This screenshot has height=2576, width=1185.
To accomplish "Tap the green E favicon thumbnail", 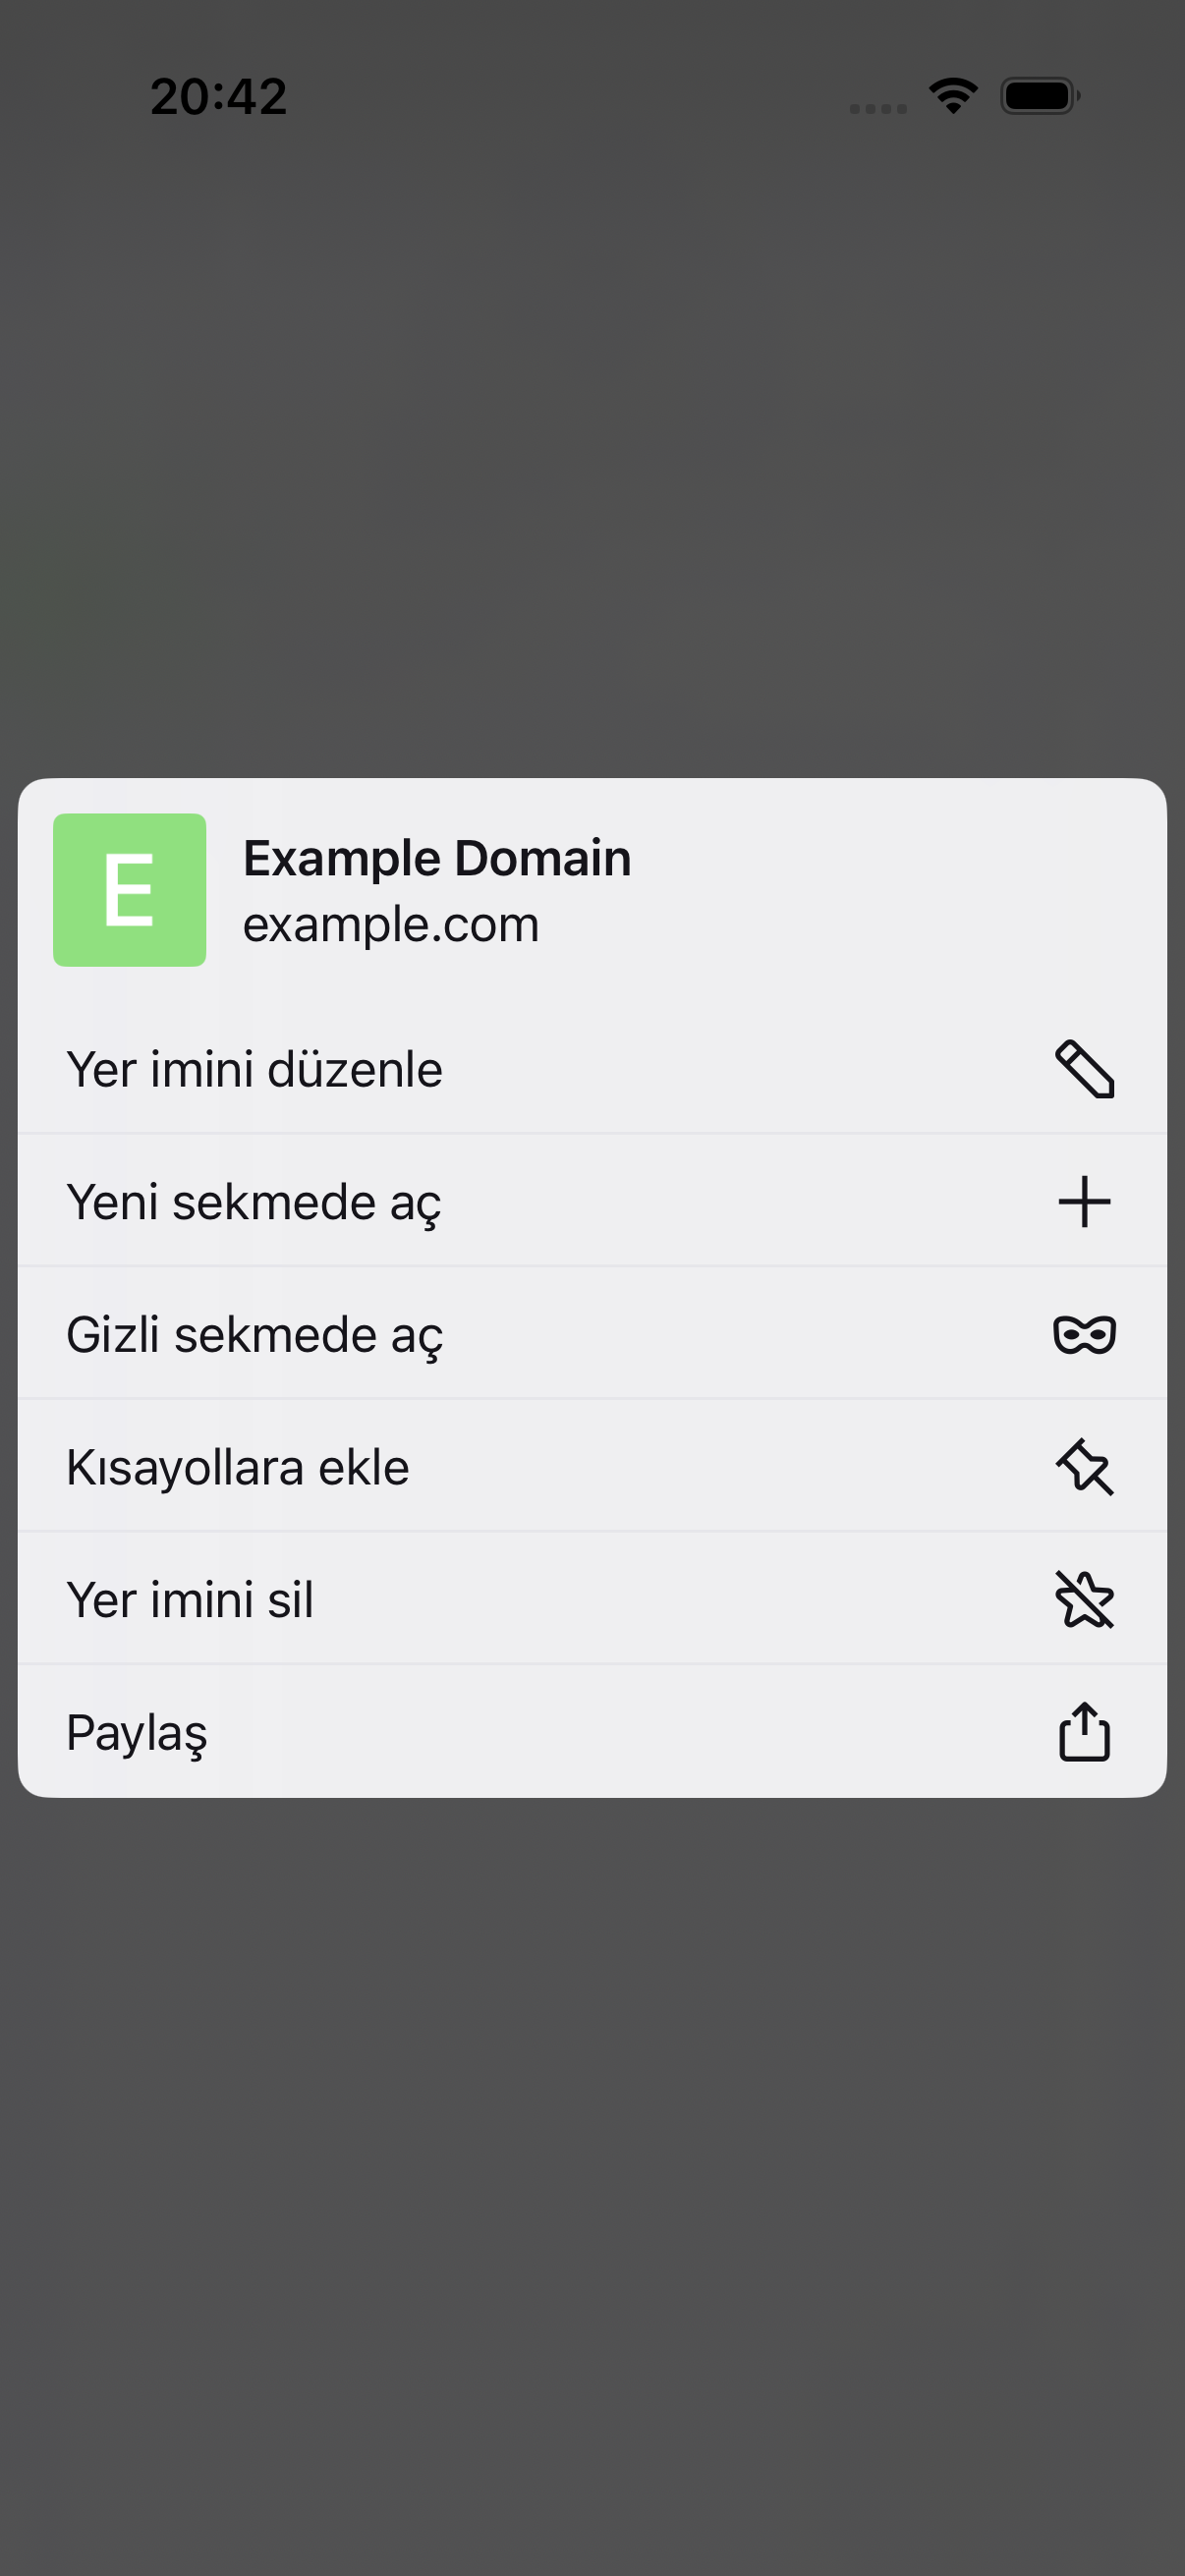I will click(130, 890).
